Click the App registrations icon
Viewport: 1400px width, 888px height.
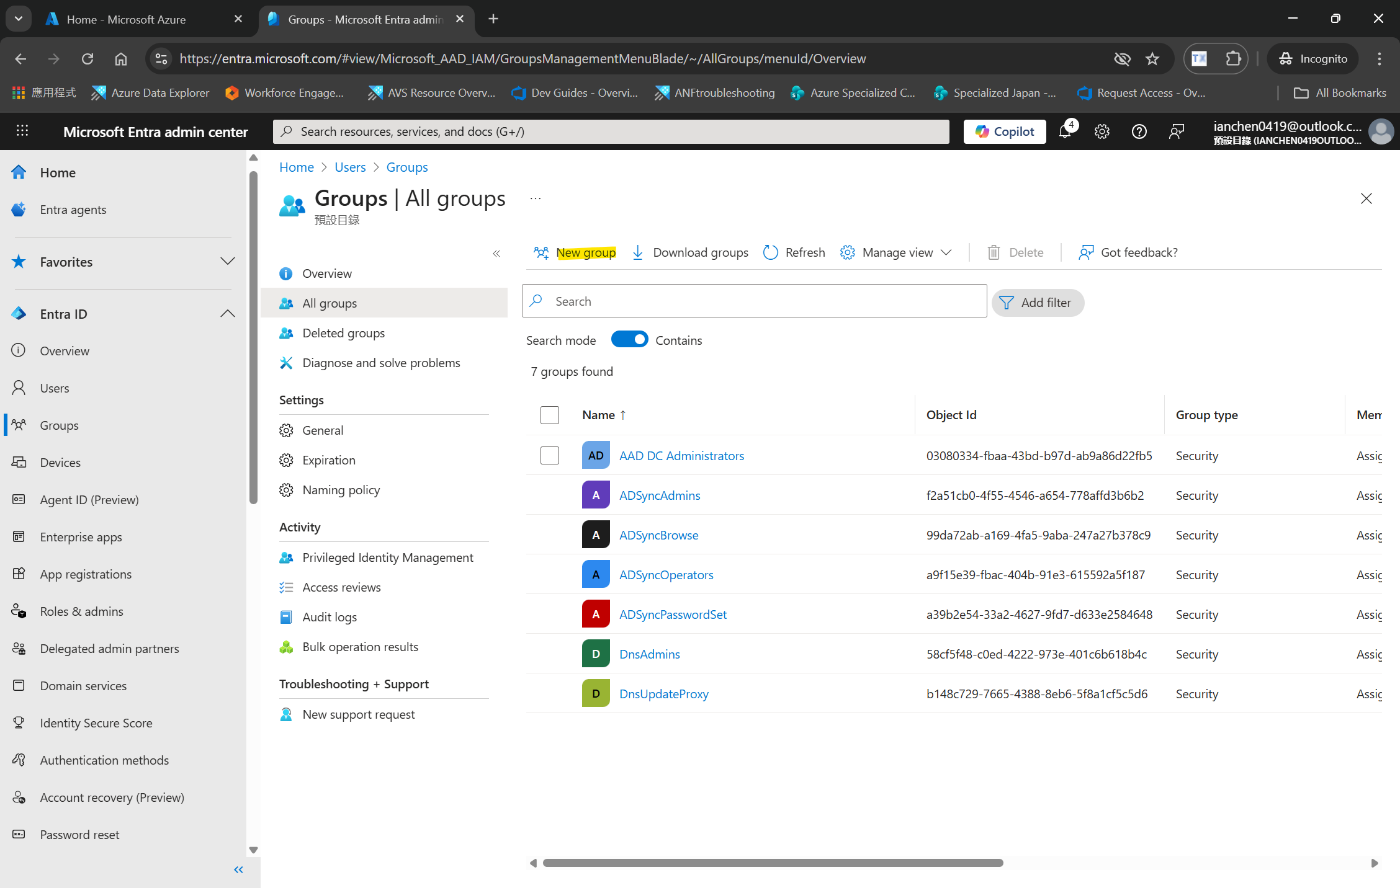point(18,574)
